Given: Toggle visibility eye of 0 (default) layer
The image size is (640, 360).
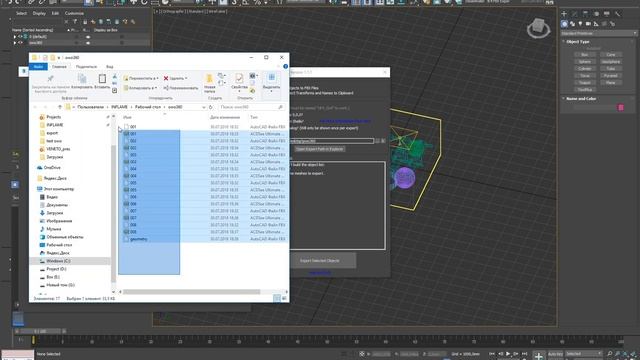Looking at the screenshot, I should point(20,36).
